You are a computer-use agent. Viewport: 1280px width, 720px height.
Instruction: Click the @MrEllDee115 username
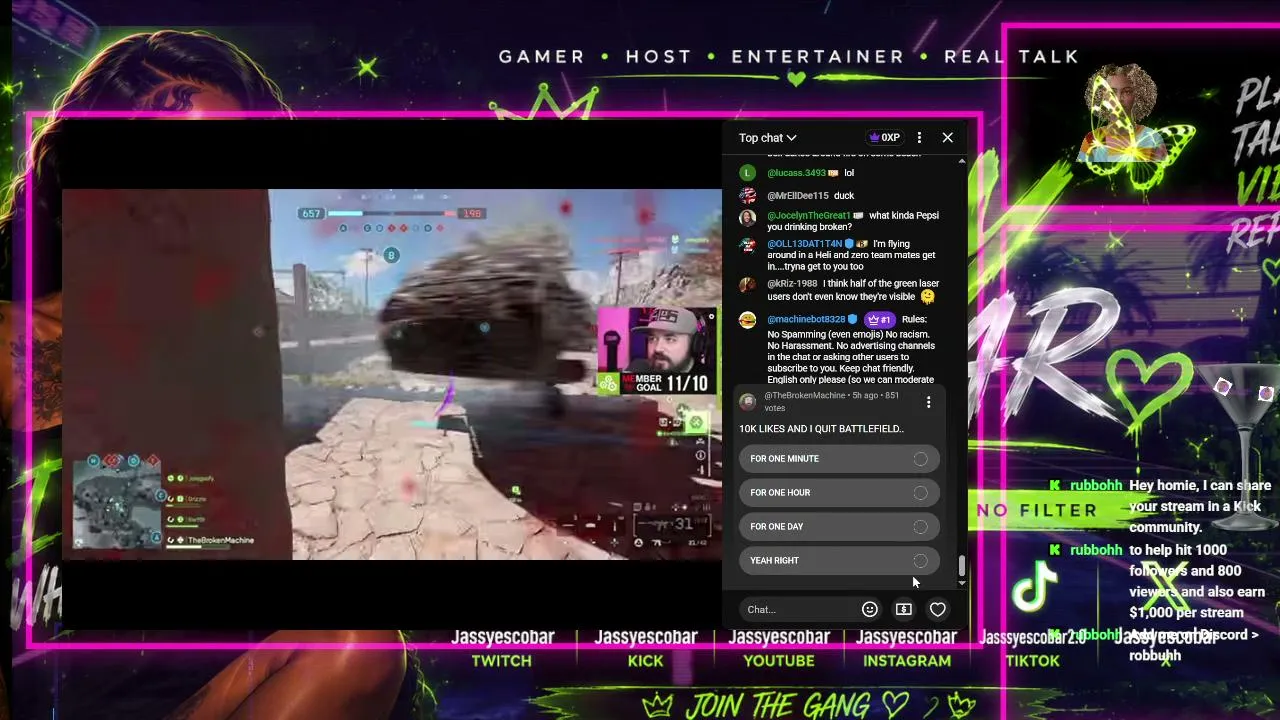pos(798,196)
